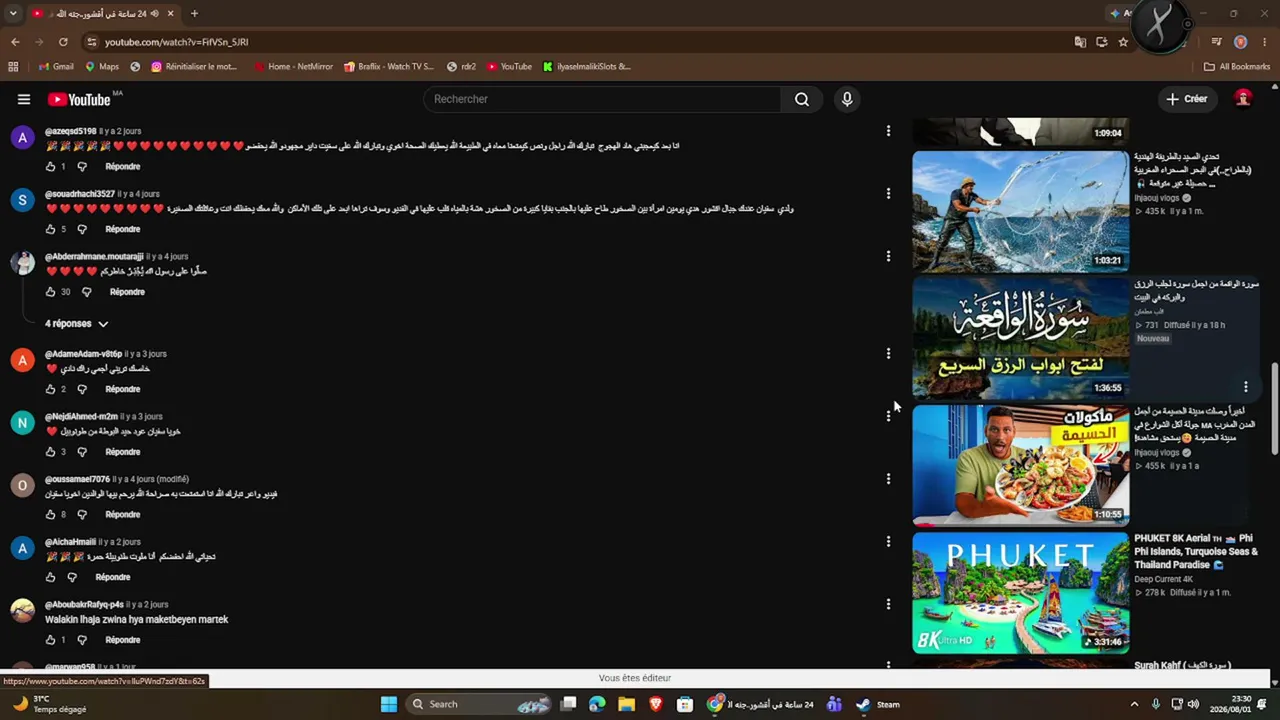Open options menu for @AdameAdam-v8t6p's comment
Image resolution: width=1280 pixels, height=720 pixels.
tap(888, 354)
